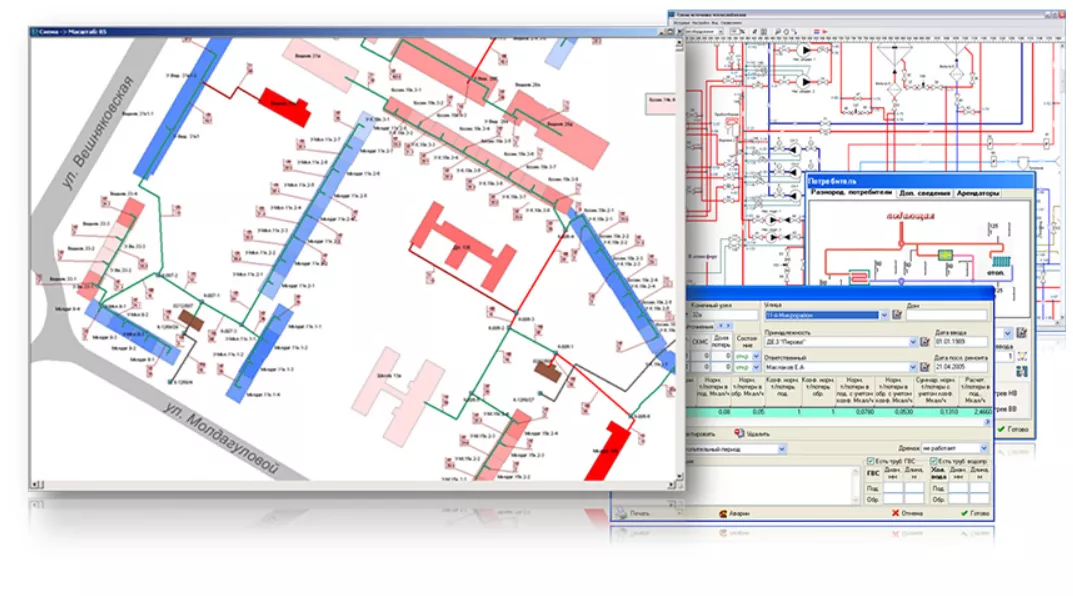The width and height of the screenshot is (1073, 596).
Task: Click the pencil tool in the scheme window toolbar
Action: (x=755, y=31)
